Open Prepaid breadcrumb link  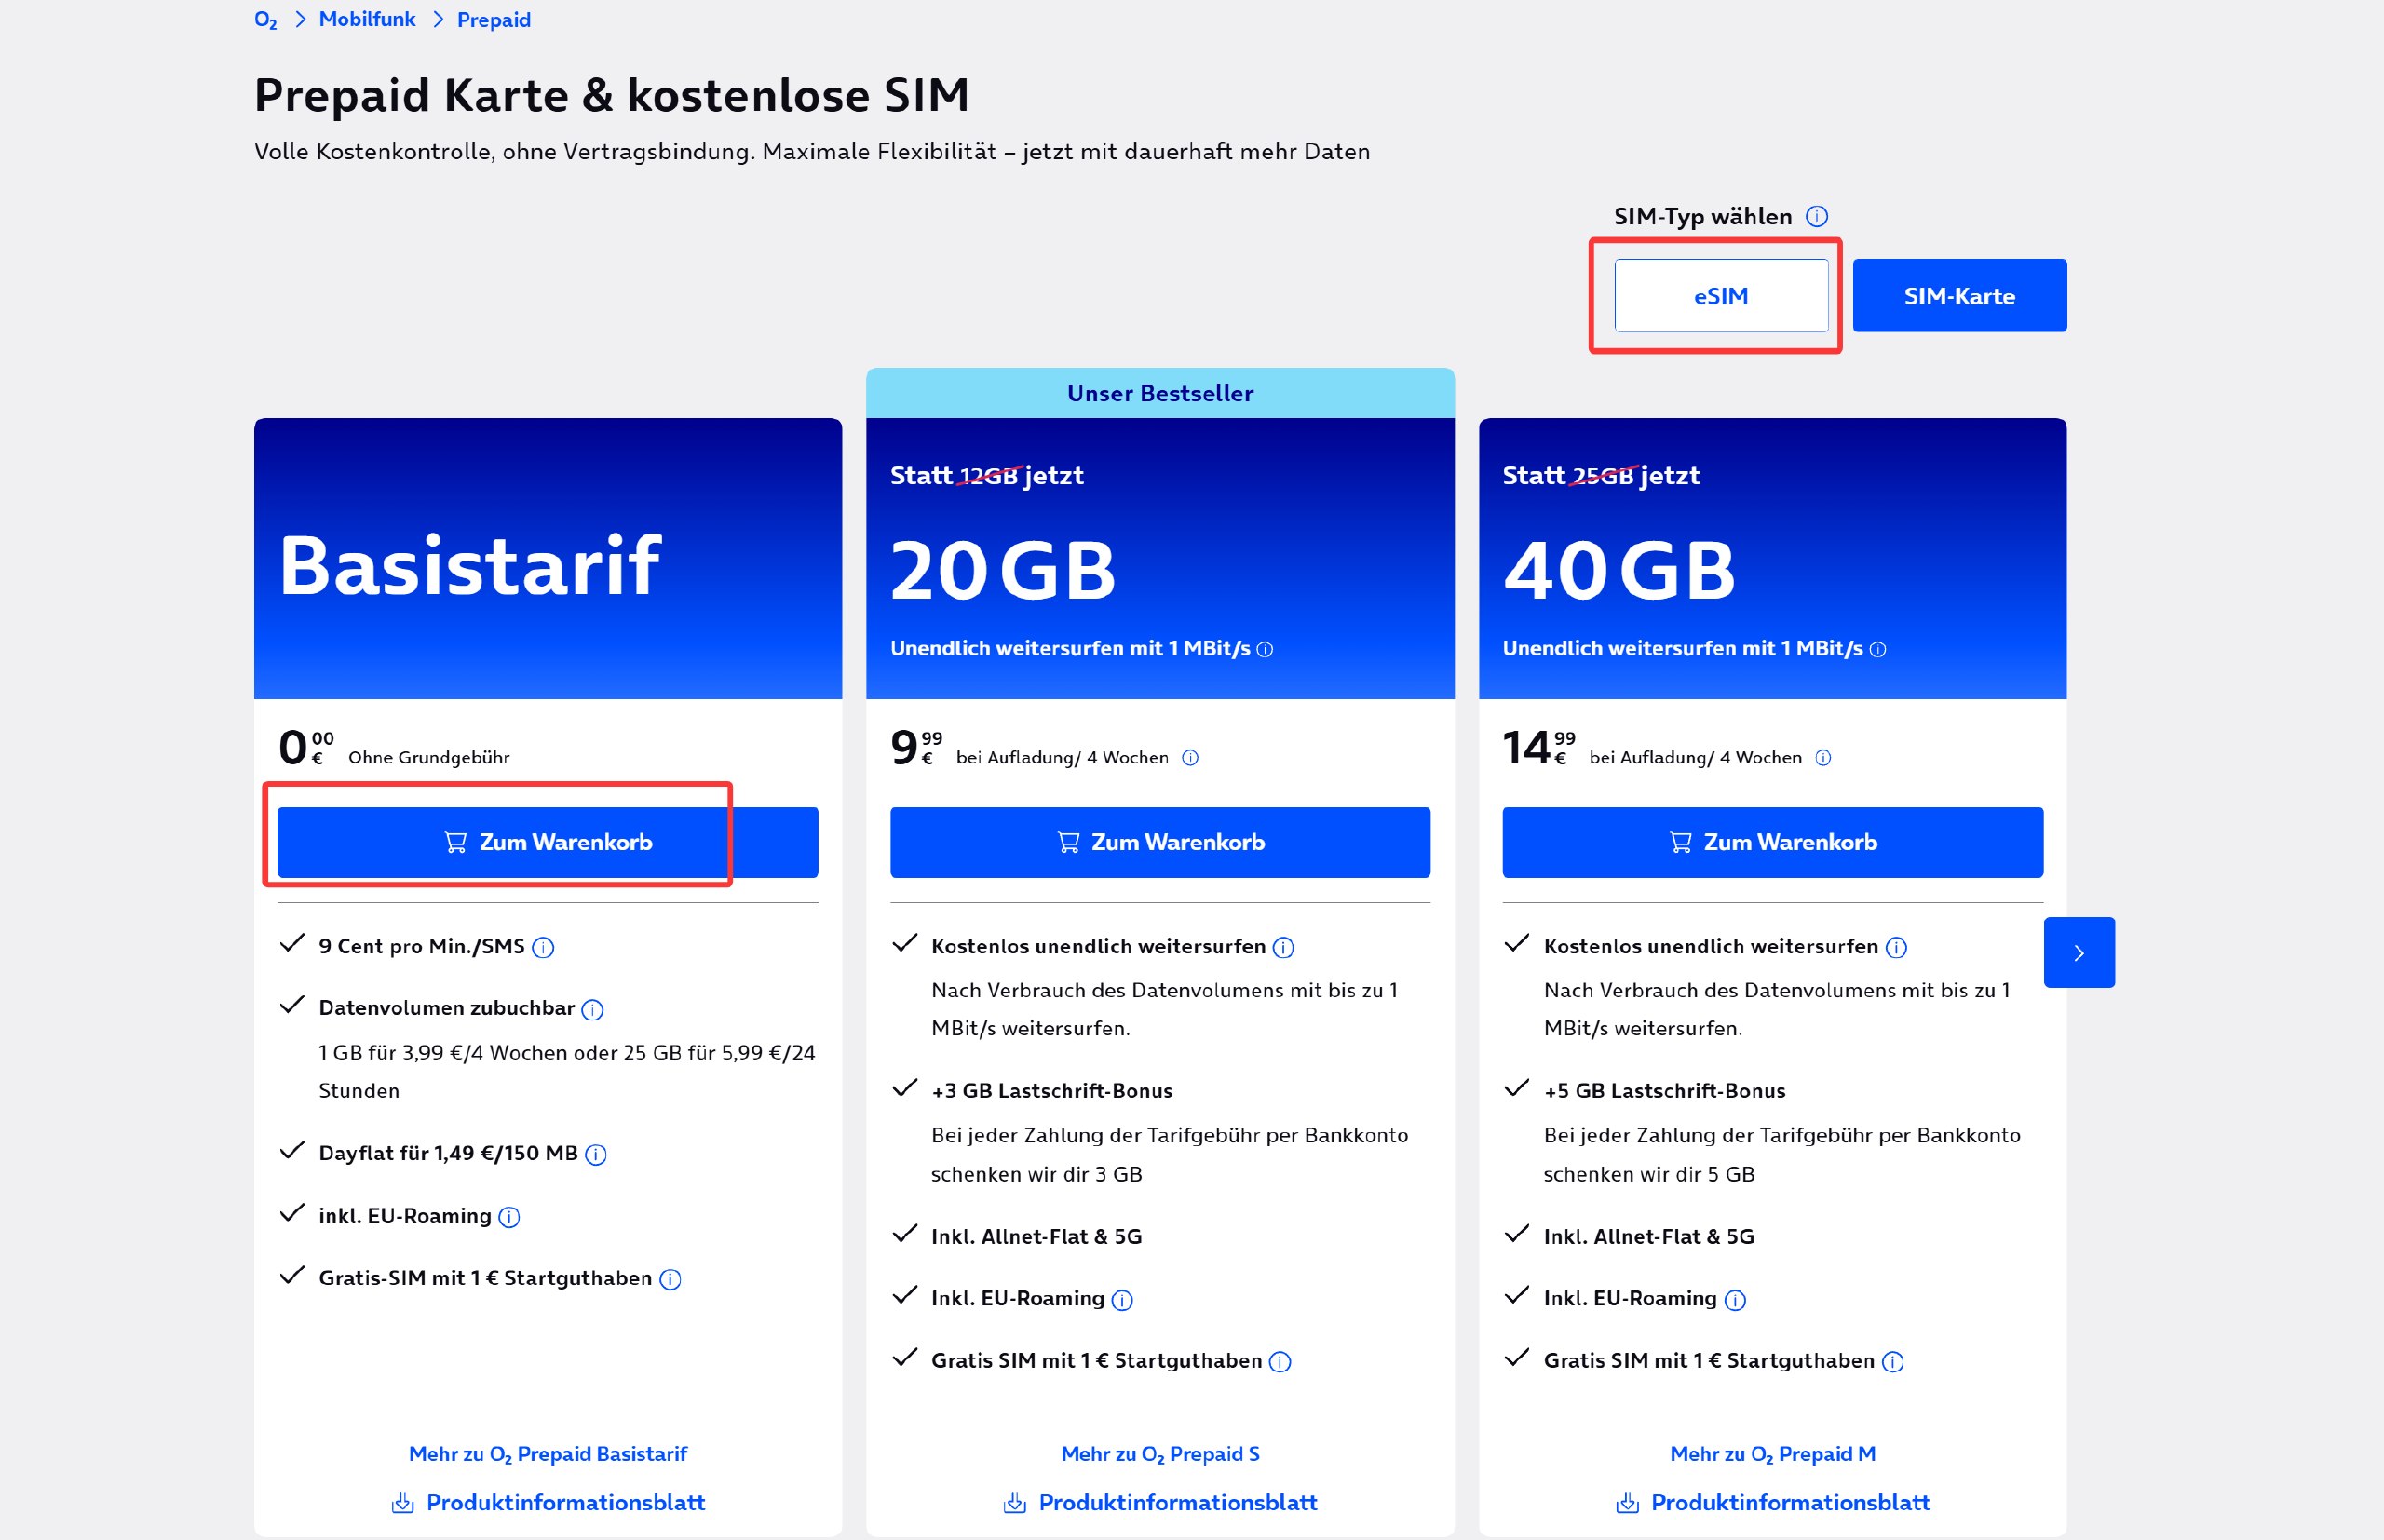494,20
